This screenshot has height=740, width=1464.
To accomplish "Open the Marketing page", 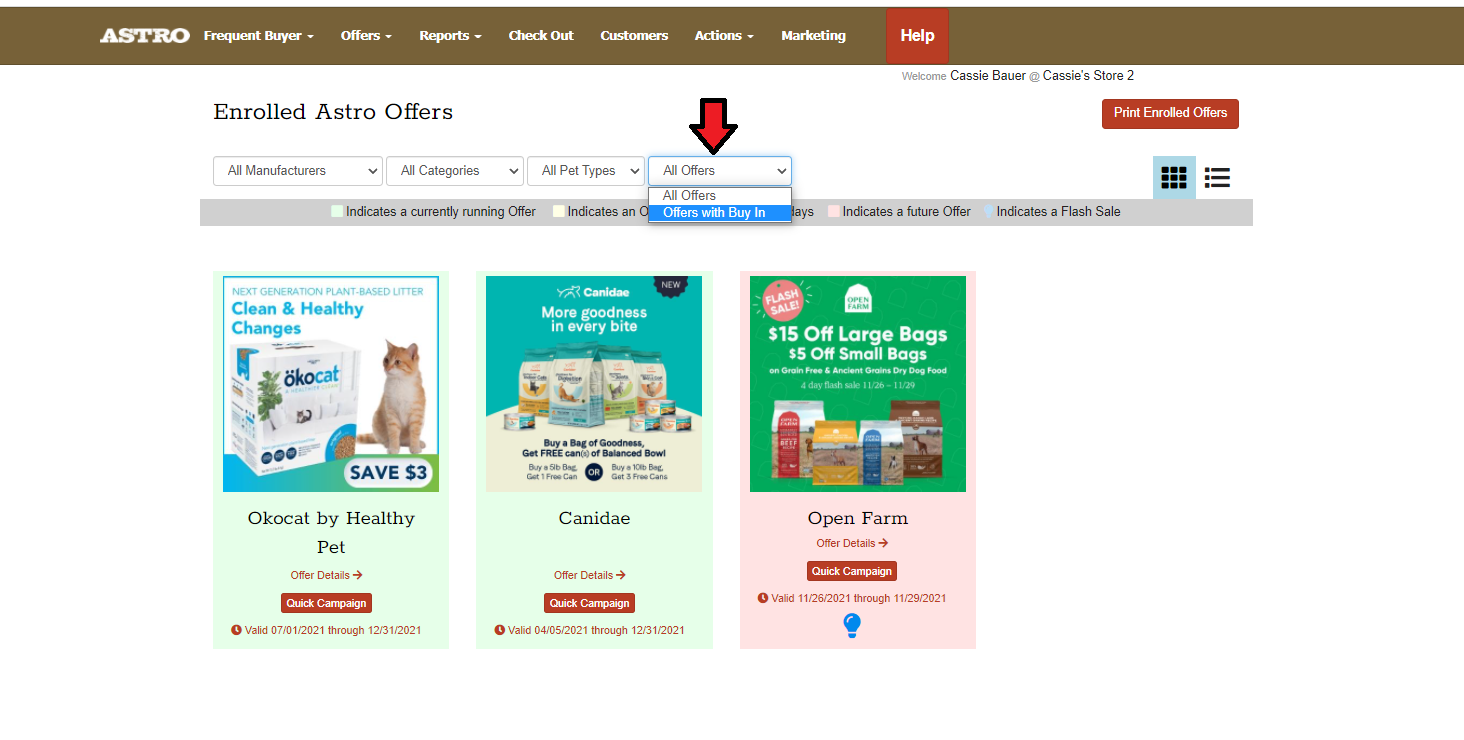I will (813, 35).
